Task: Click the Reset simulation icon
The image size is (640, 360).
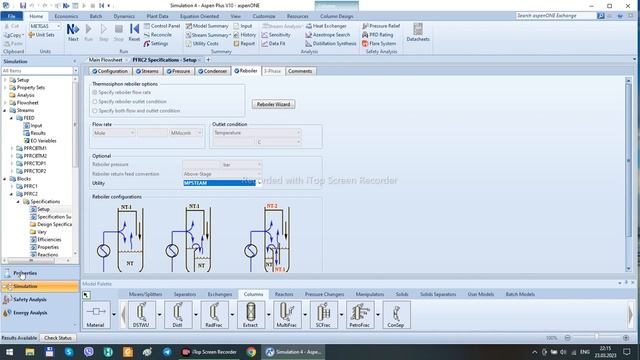Action: click(x=134, y=32)
